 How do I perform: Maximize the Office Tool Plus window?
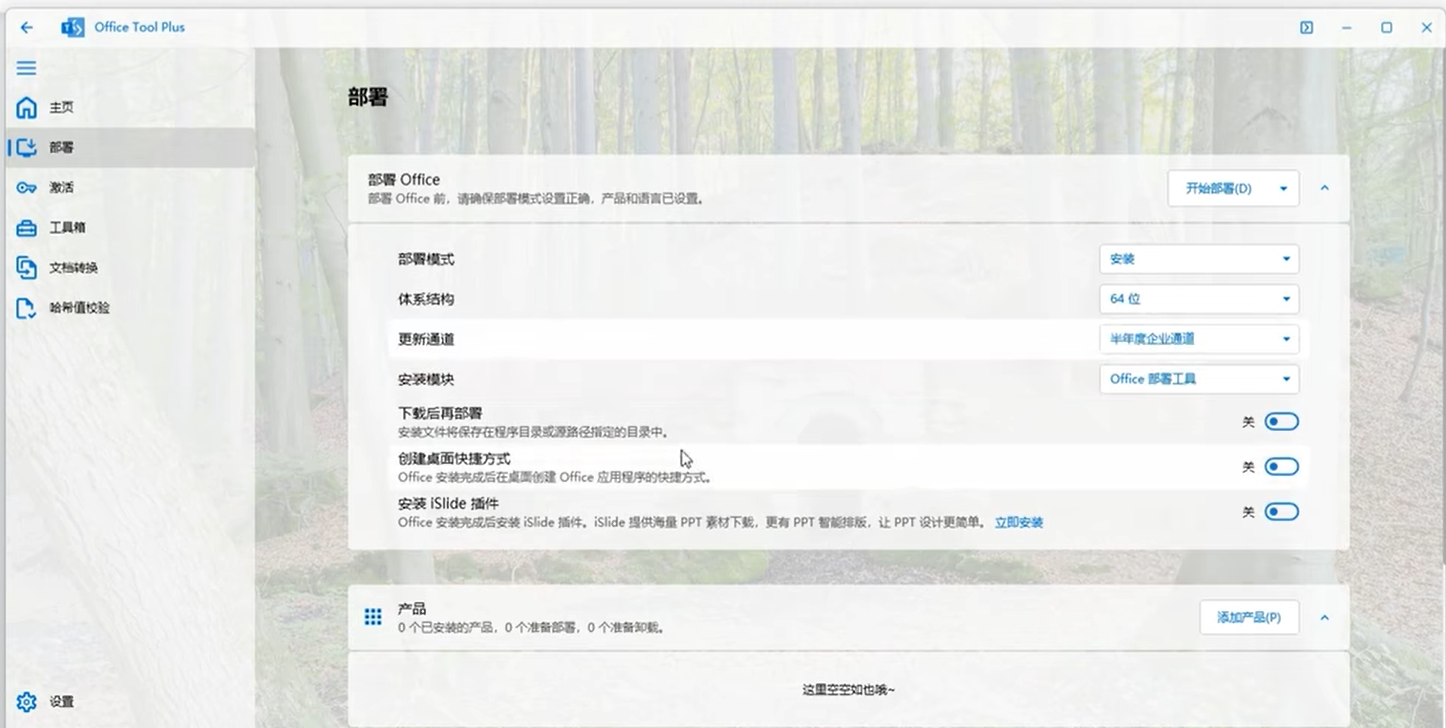point(1387,28)
